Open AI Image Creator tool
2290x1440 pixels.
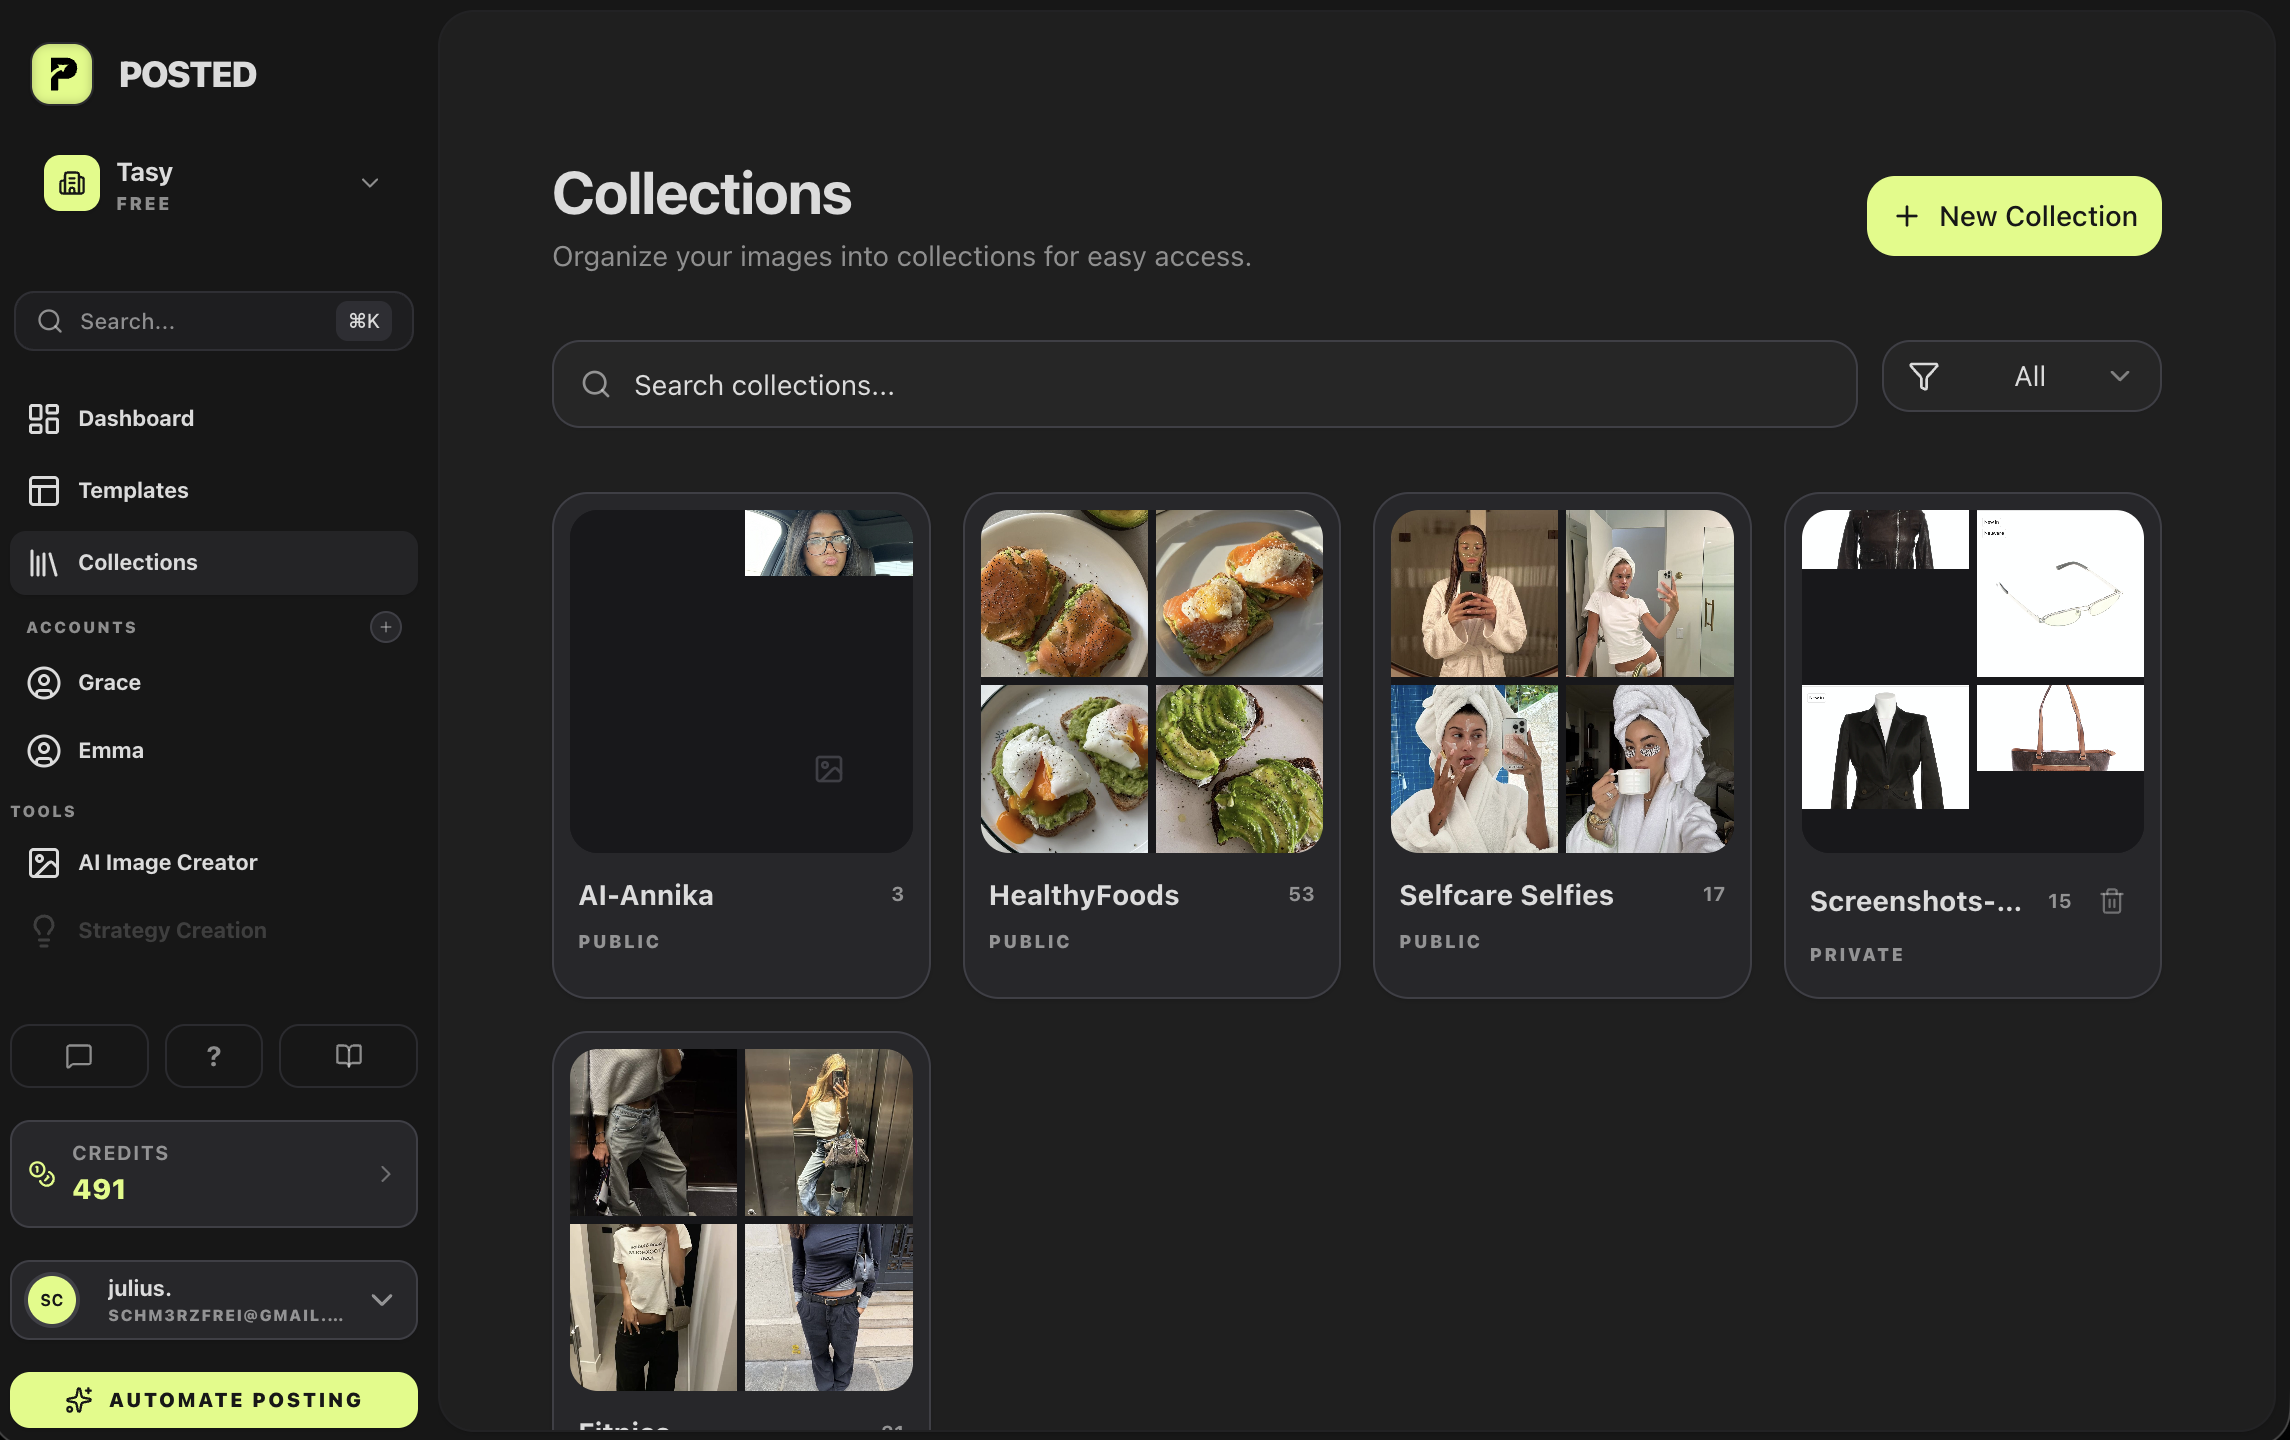pyautogui.click(x=167, y=862)
